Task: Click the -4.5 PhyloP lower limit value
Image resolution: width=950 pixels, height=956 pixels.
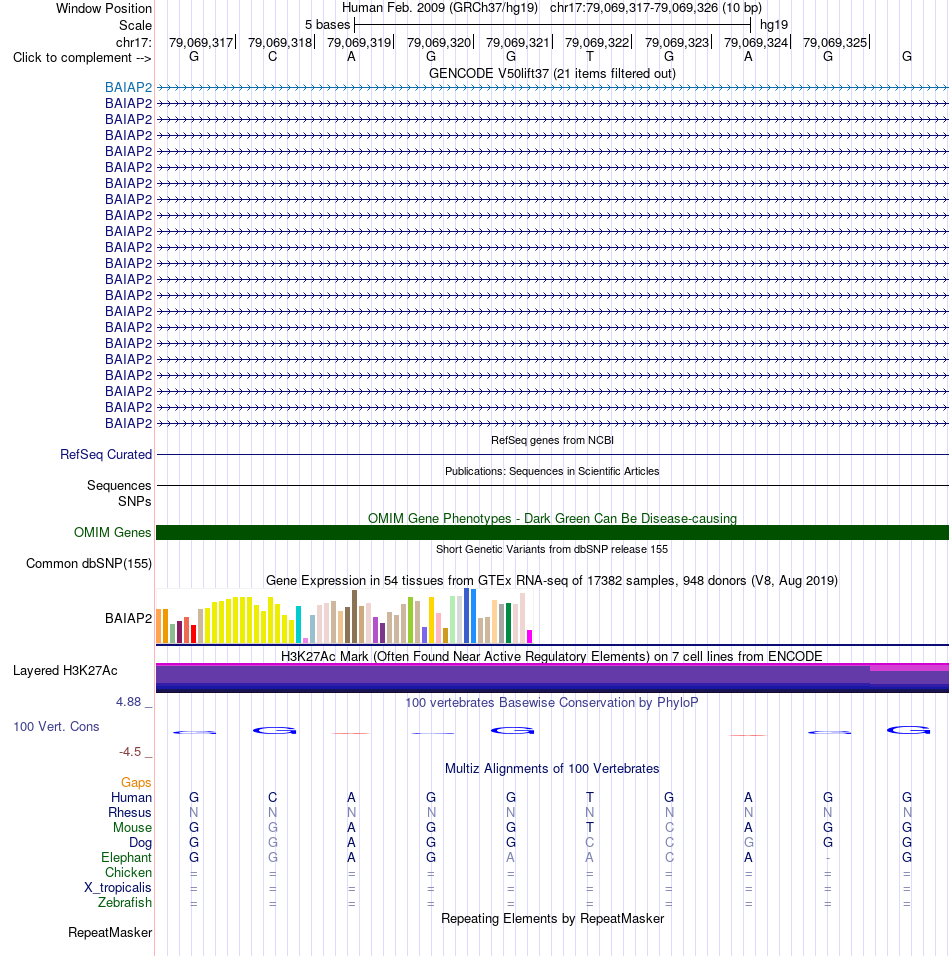Action: pos(130,752)
